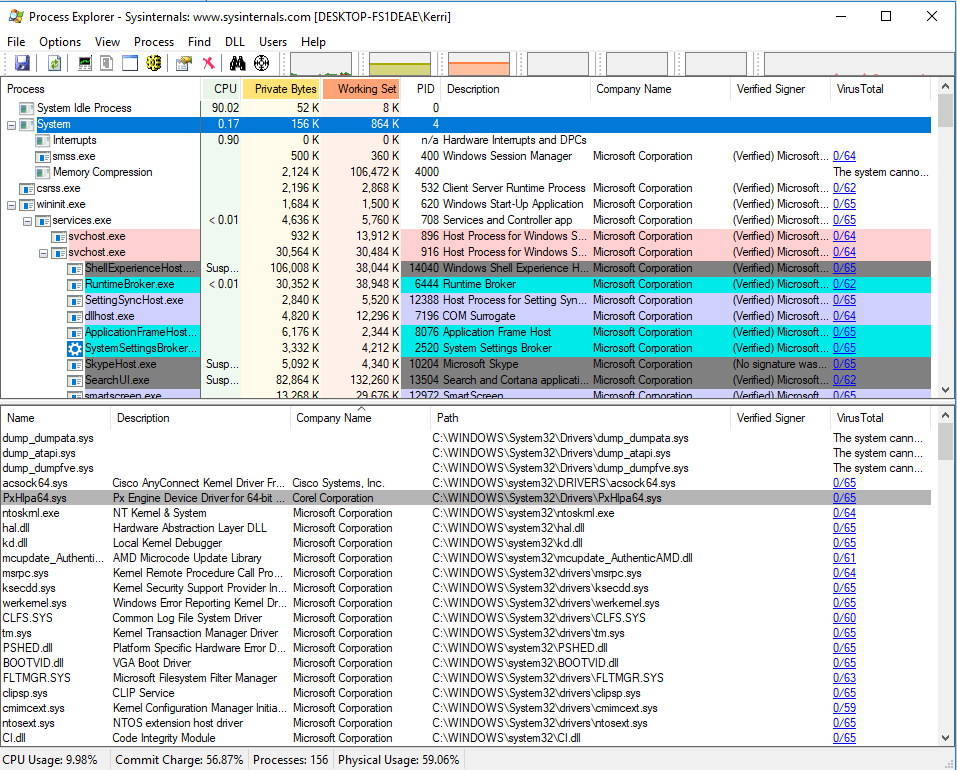The width and height of the screenshot is (957, 770).
Task: Click the Save icon in the toolbar
Action: click(x=22, y=63)
